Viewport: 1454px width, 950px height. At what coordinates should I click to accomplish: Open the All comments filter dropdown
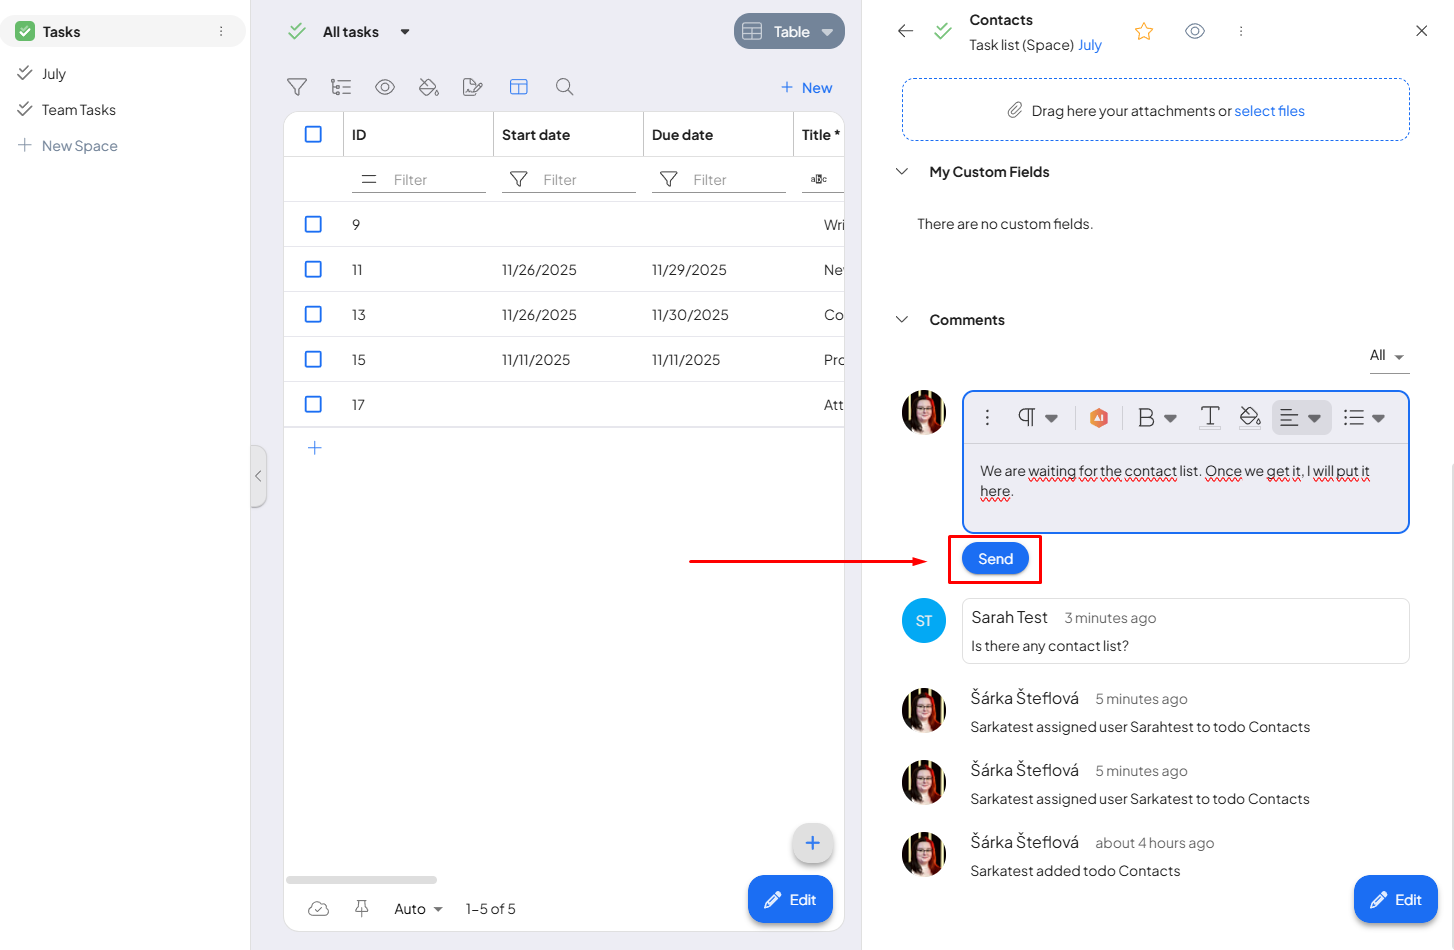(1387, 356)
